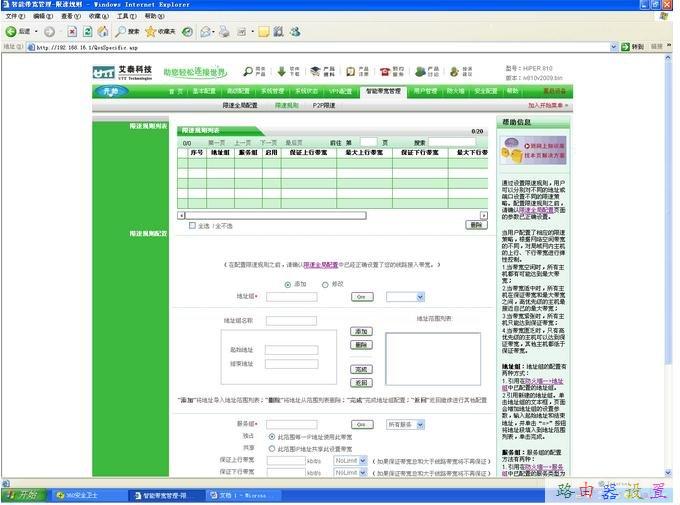Viewport: 680px width, 505px height.
Task: Click the 返回 button
Action: pos(361,383)
